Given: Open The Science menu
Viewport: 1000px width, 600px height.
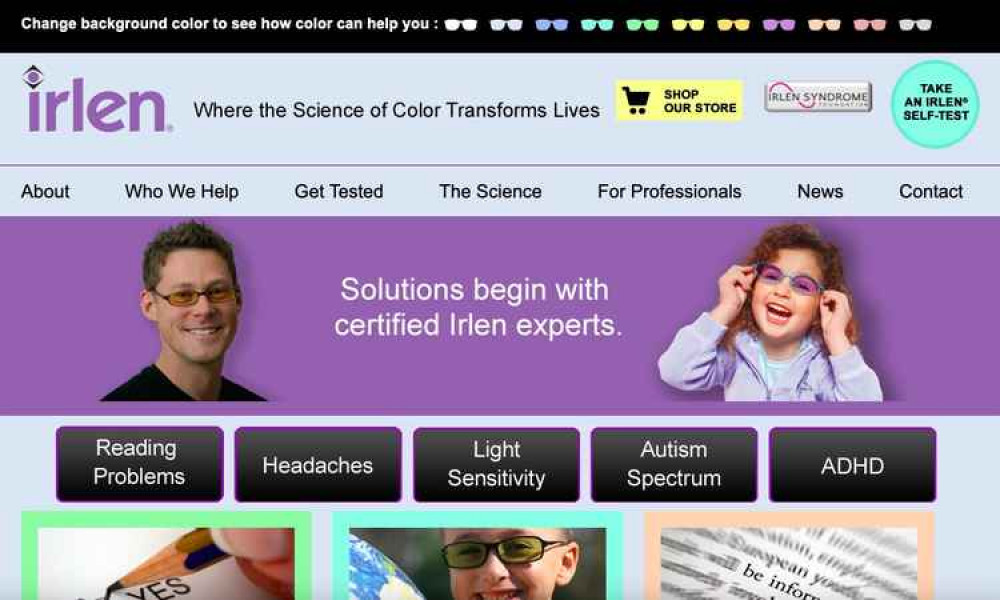Looking at the screenshot, I should click(490, 191).
